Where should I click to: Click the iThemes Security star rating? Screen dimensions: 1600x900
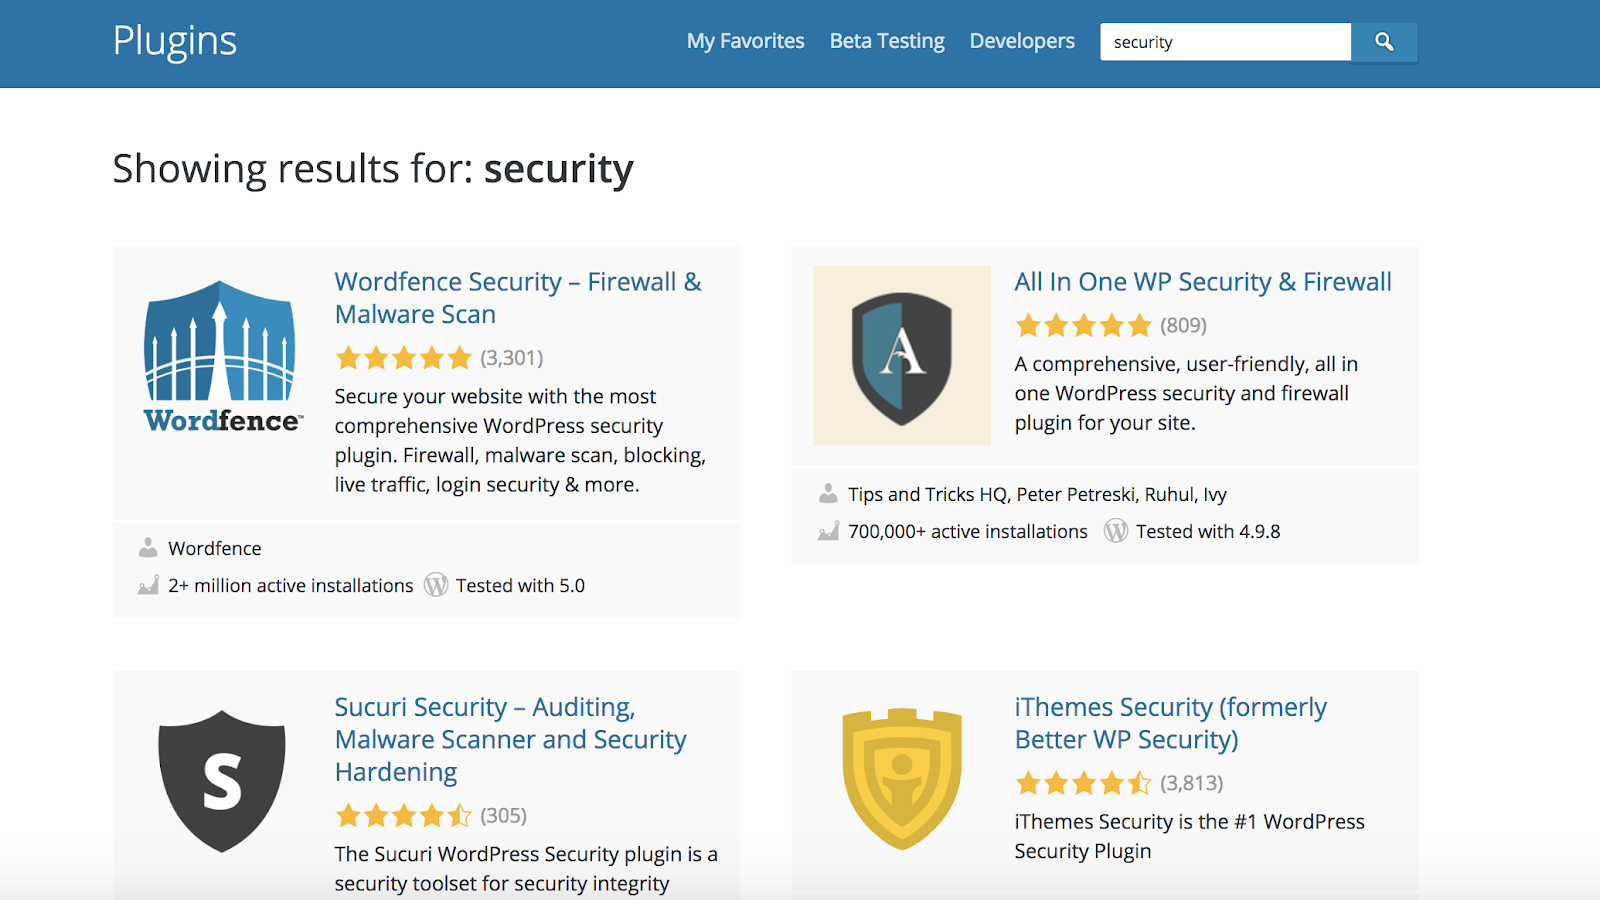click(1083, 783)
